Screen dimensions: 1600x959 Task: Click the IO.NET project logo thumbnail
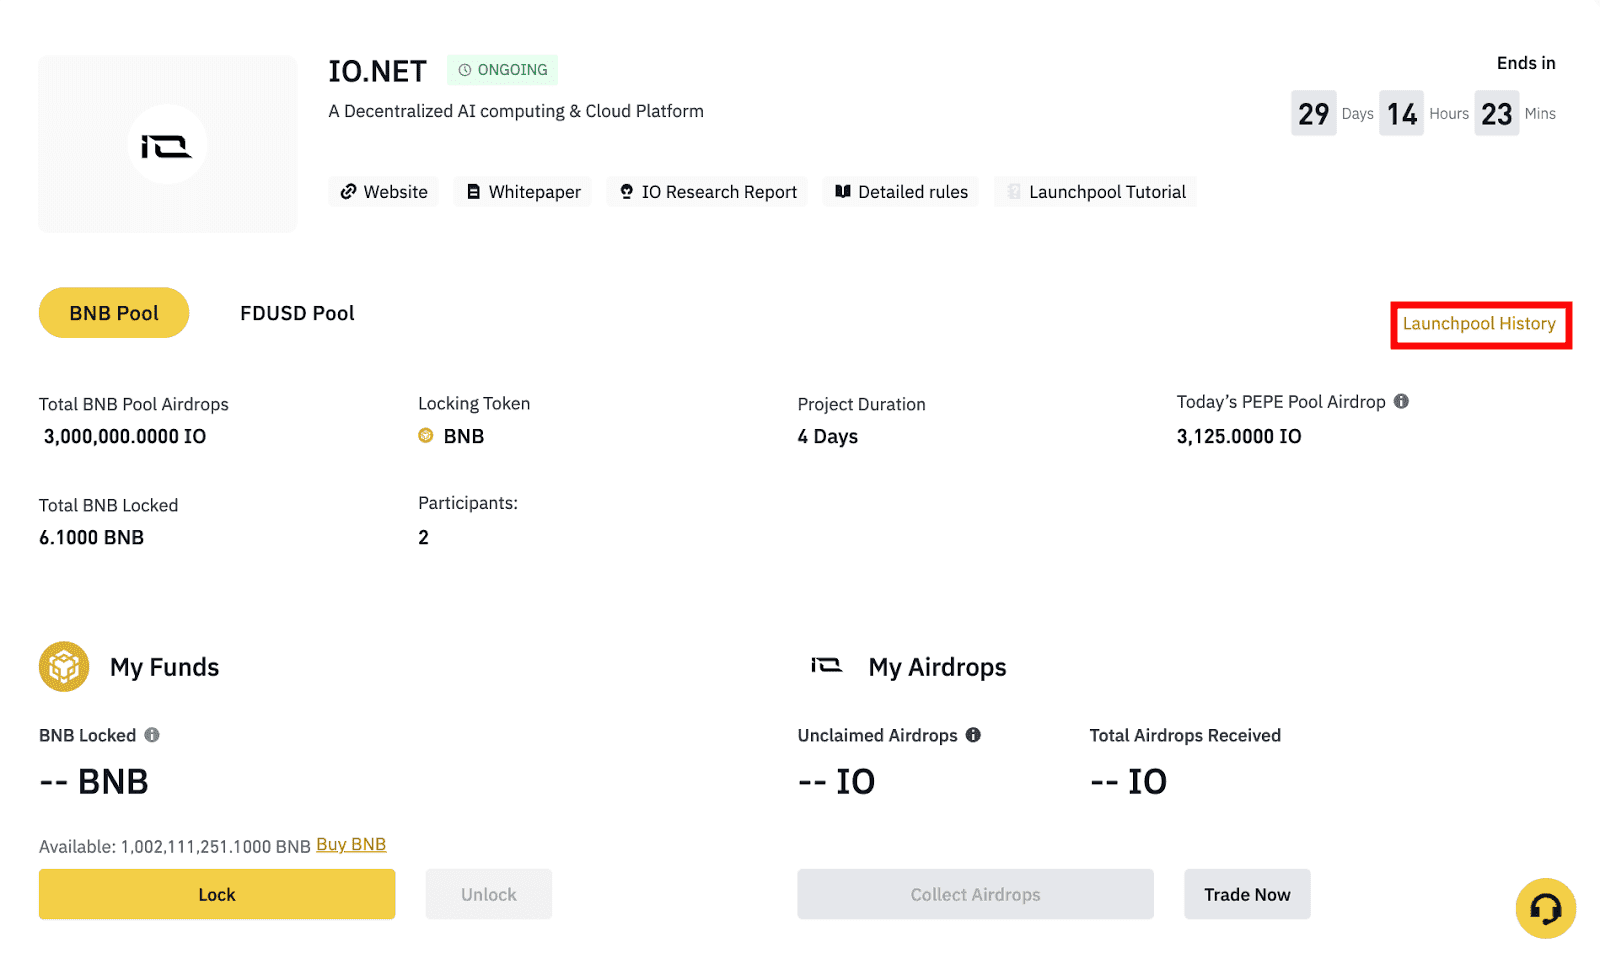(167, 145)
